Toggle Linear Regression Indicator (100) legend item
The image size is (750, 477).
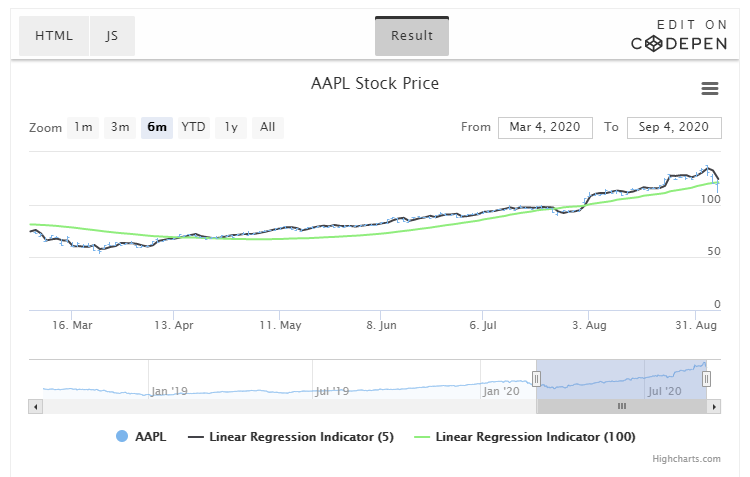525,436
